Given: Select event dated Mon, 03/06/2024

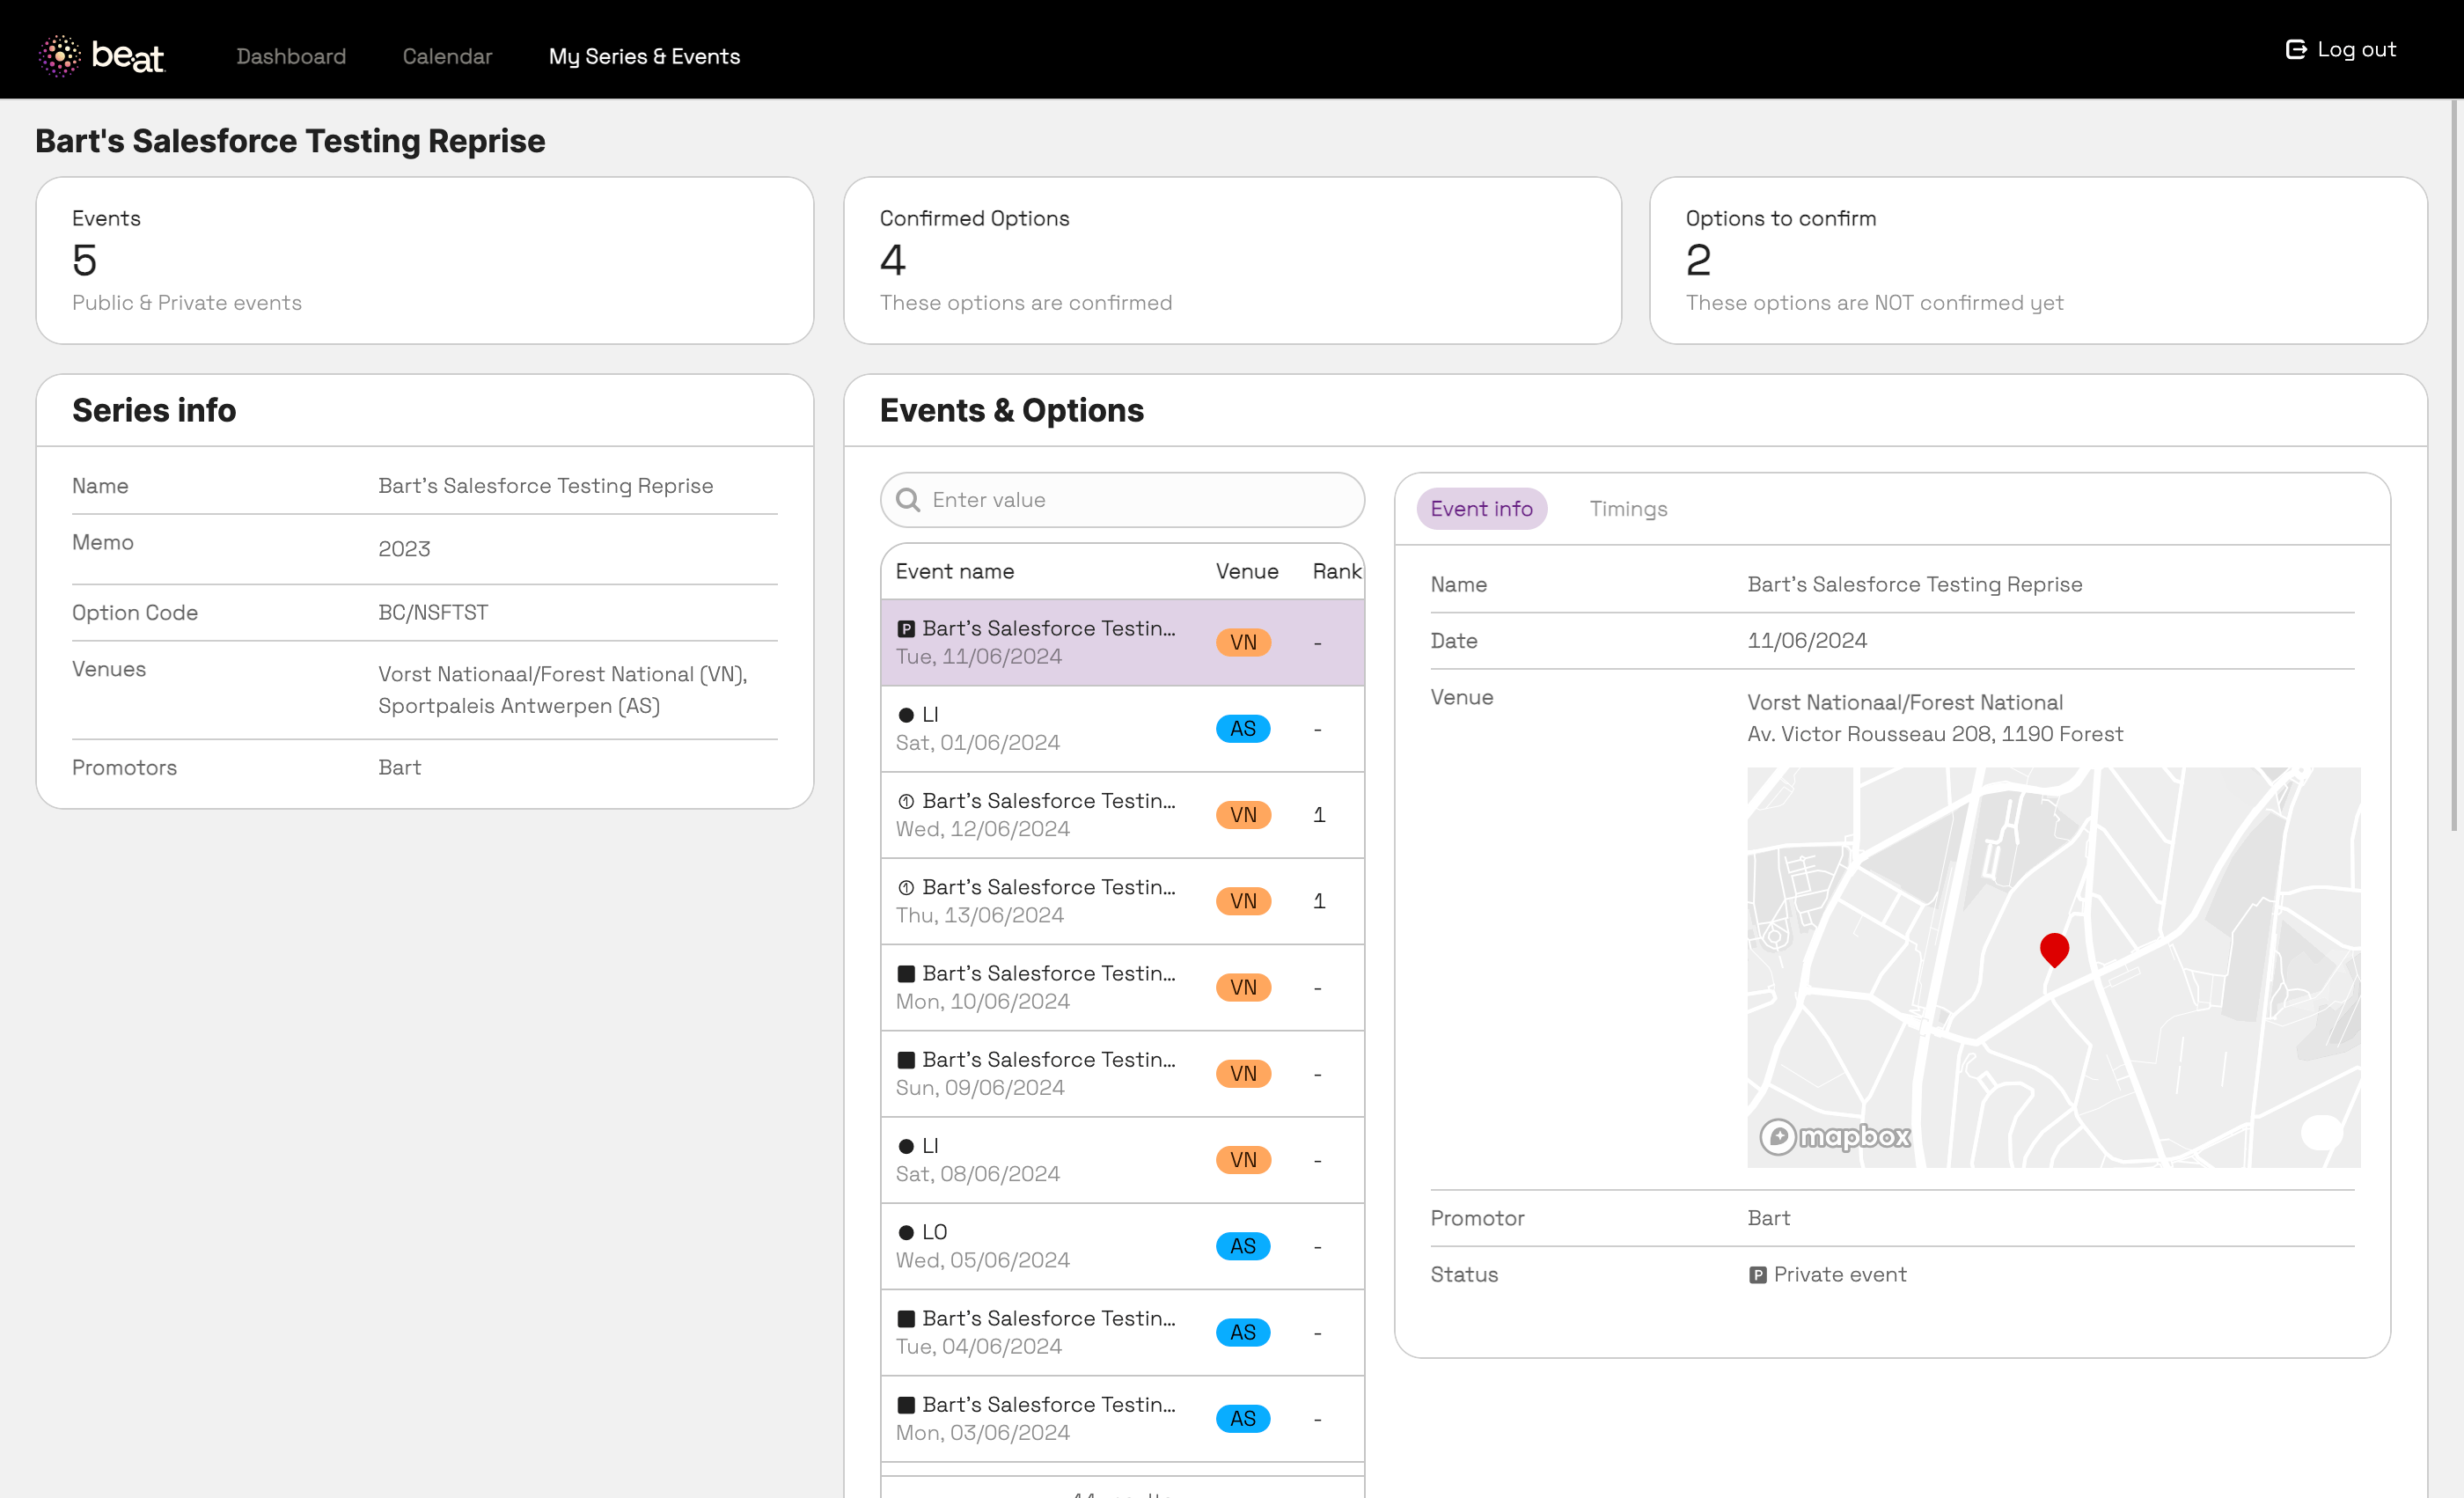Looking at the screenshot, I should tap(1122, 1419).
